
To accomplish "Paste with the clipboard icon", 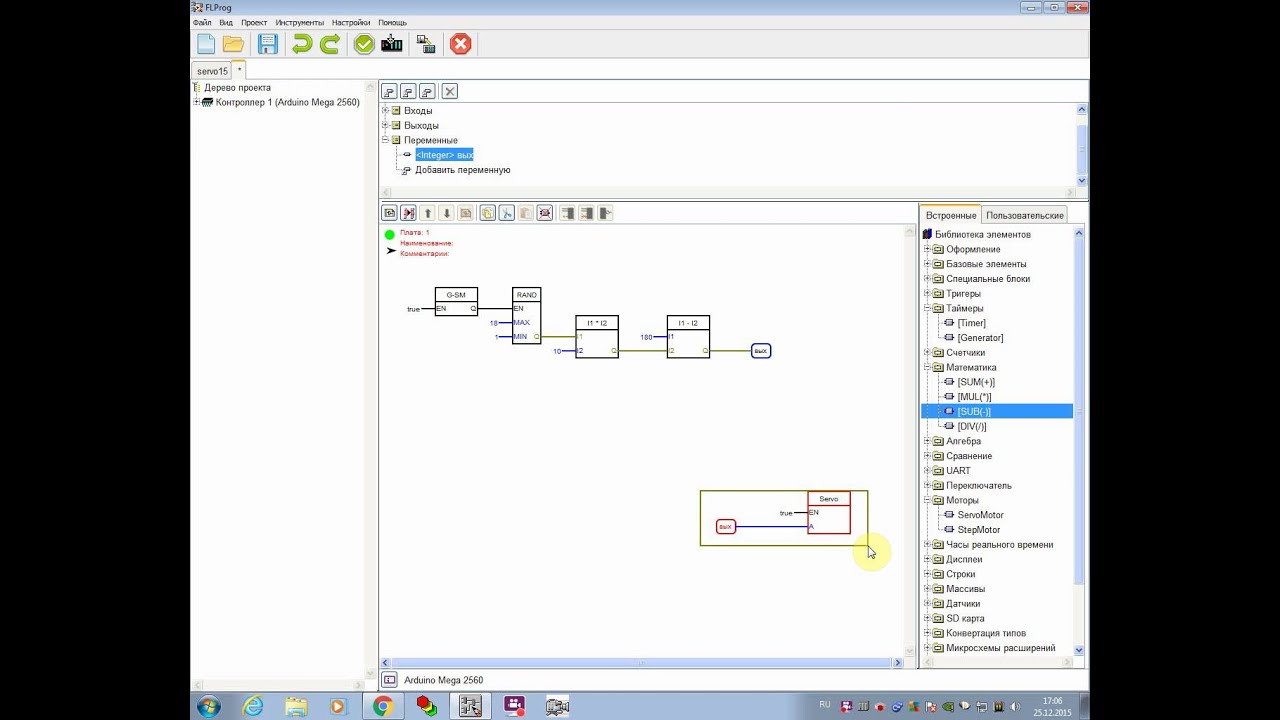I will click(x=525, y=213).
